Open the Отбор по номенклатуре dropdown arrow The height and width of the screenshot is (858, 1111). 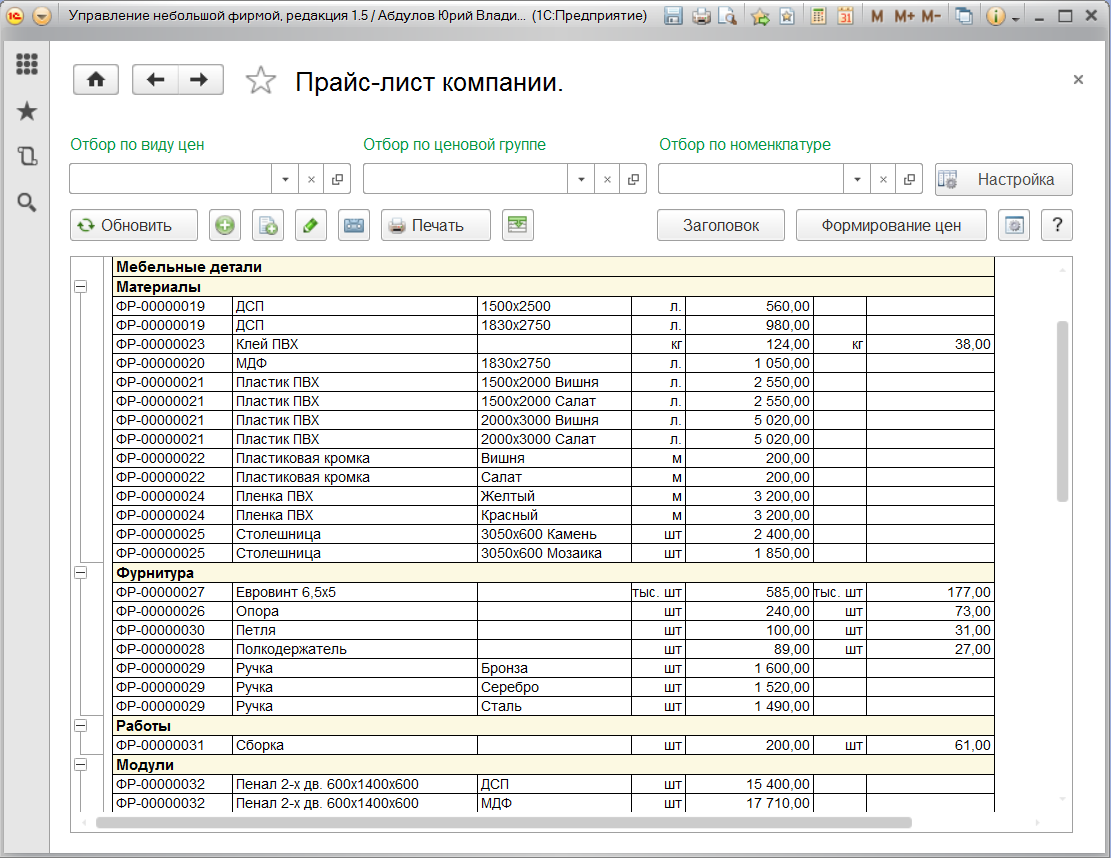(857, 180)
